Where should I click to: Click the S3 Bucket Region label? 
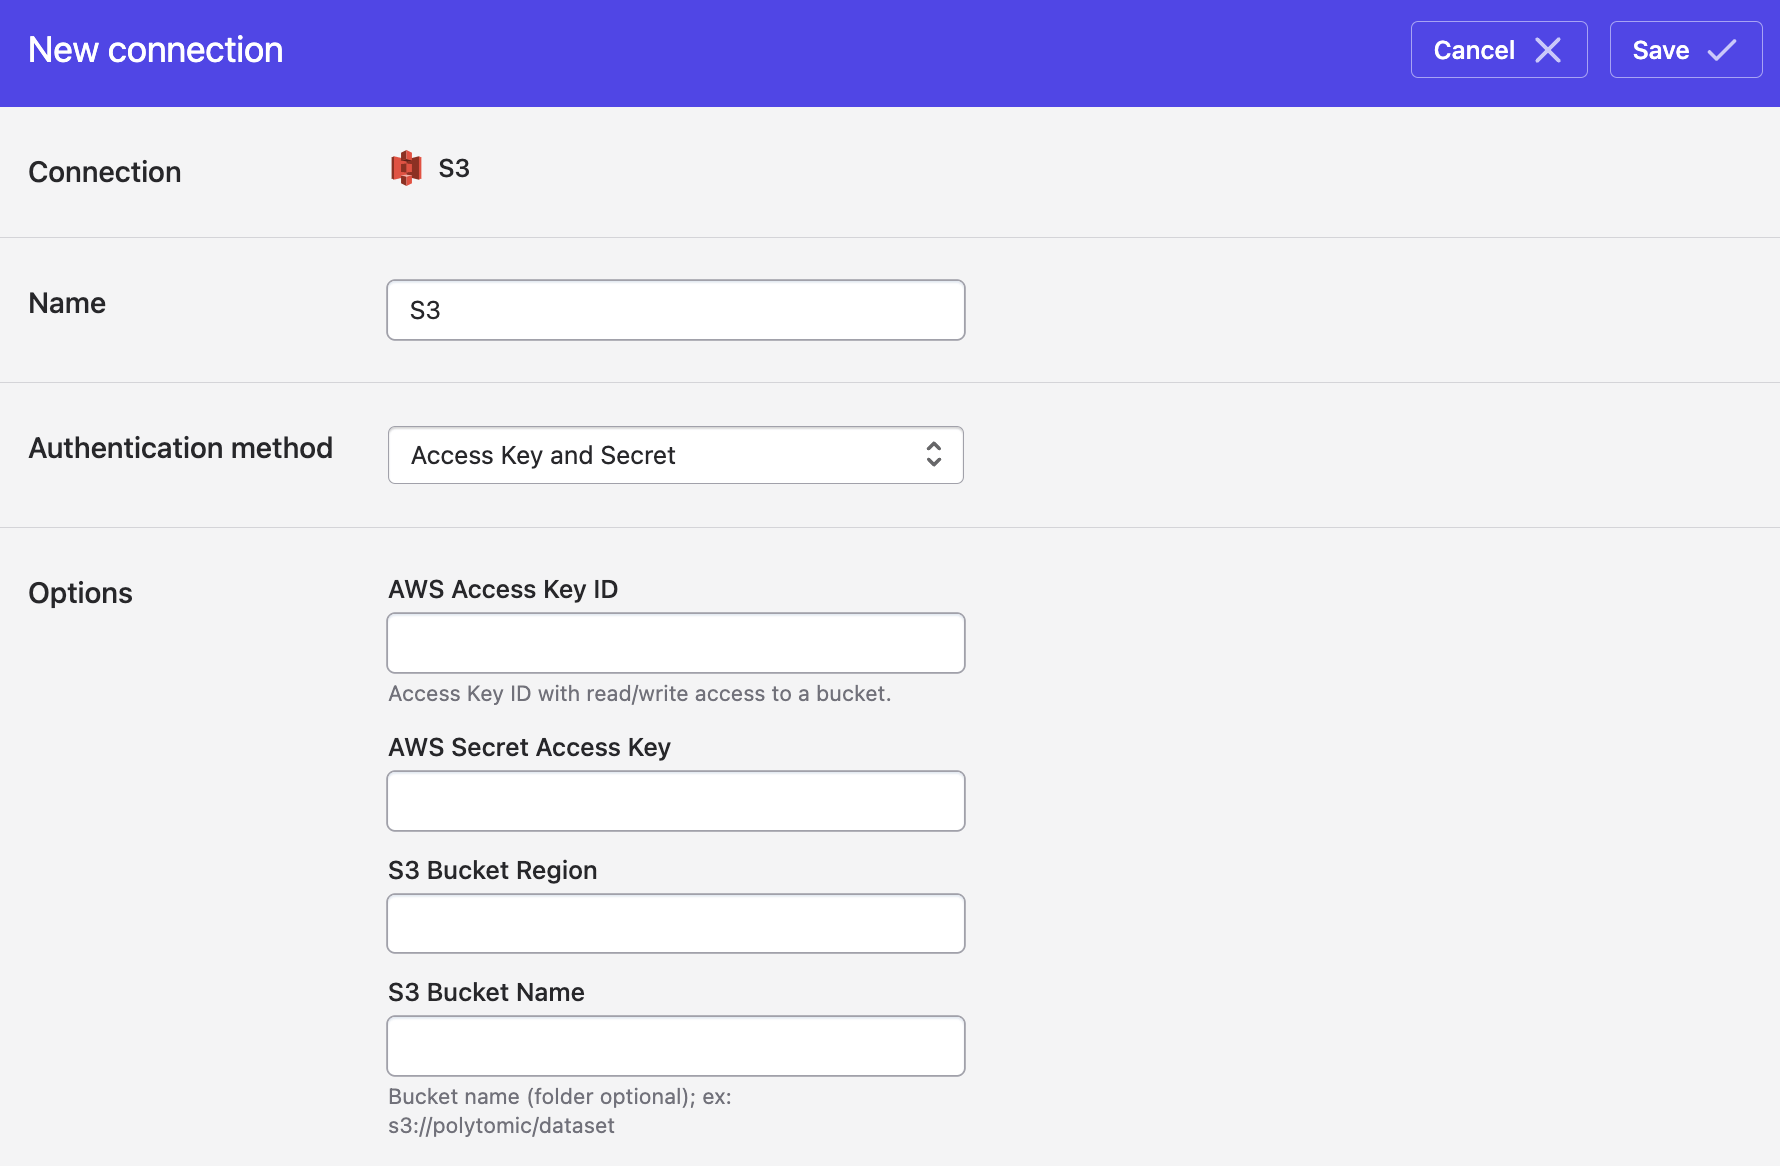[x=493, y=870]
